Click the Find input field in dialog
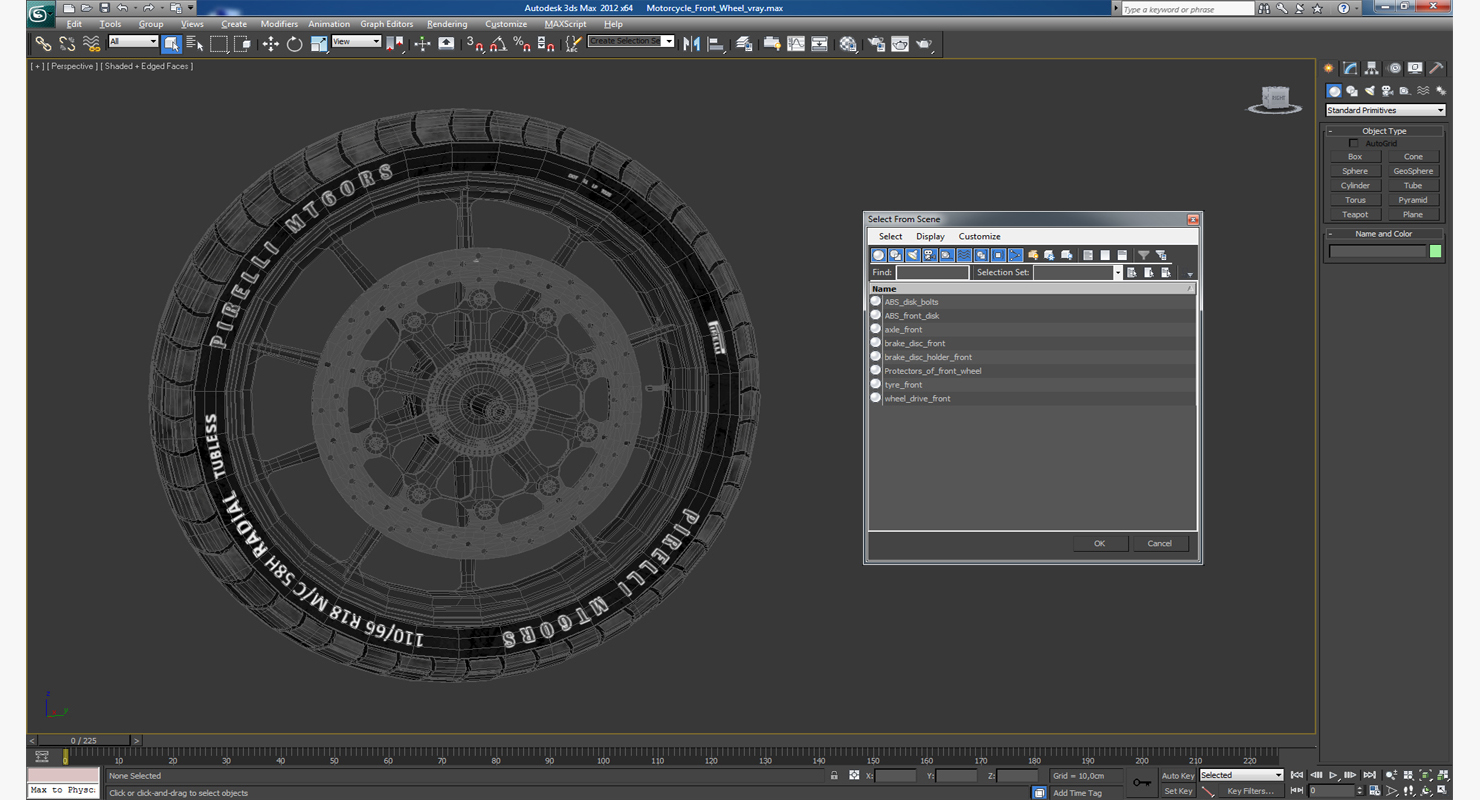 click(932, 272)
